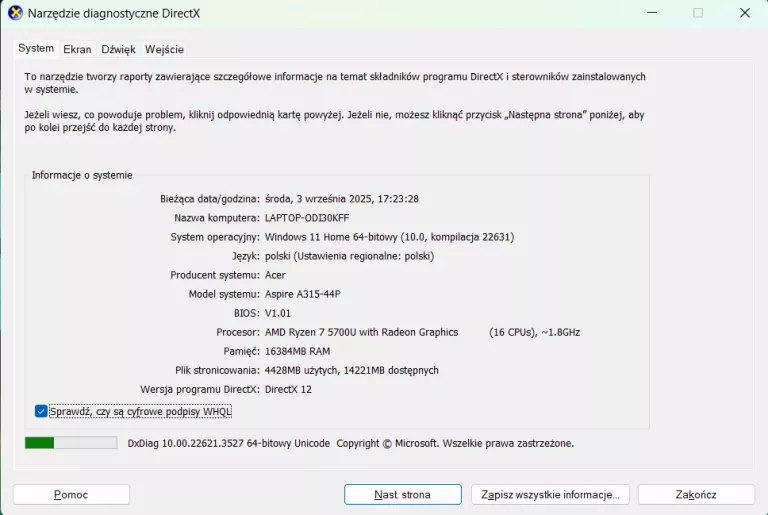Screen dimensions: 768x515
Task: Click the DirectX 12 version value
Action: point(288,389)
